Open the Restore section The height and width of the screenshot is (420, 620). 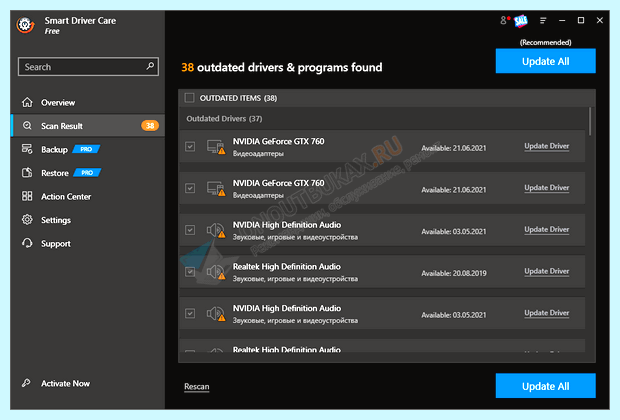click(88, 173)
